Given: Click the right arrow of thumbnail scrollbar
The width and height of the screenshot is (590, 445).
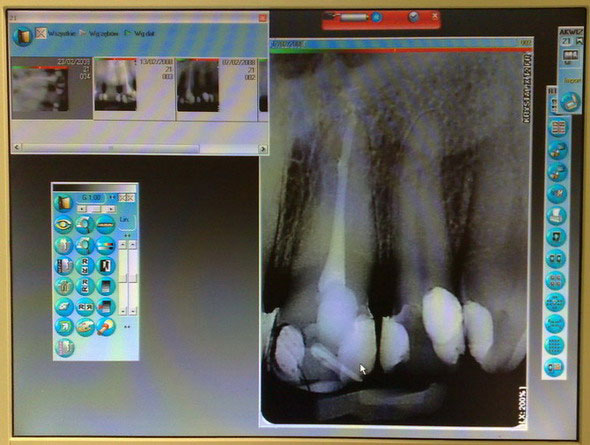Looking at the screenshot, I should point(263,149).
